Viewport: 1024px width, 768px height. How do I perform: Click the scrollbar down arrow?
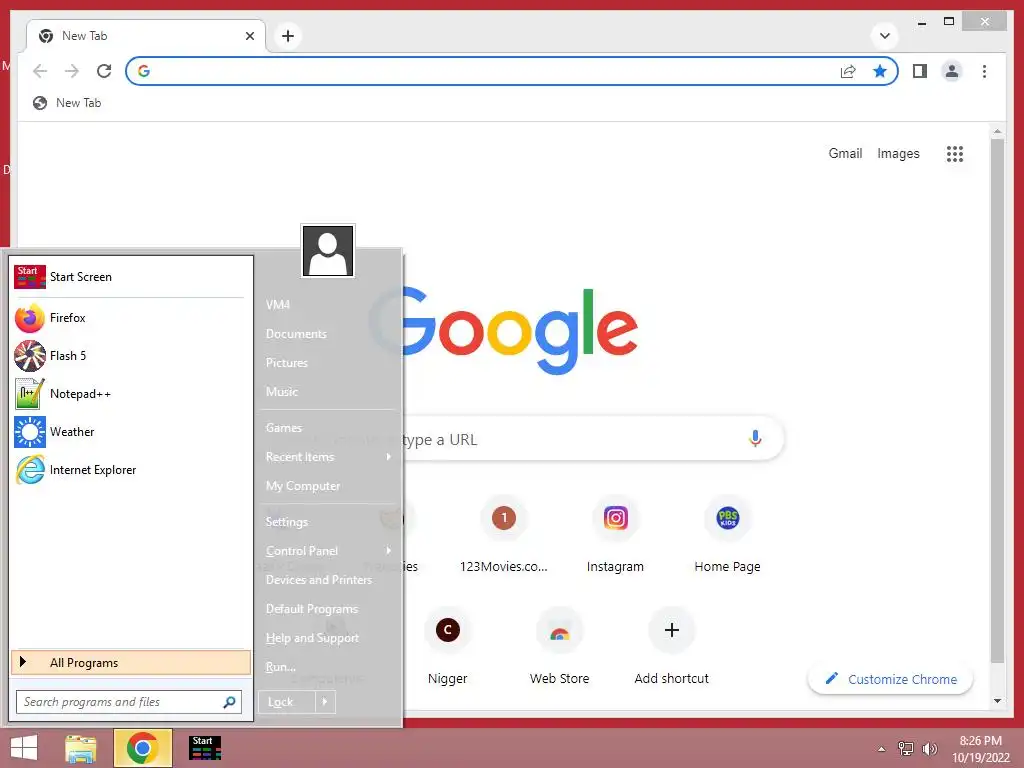[x=997, y=701]
